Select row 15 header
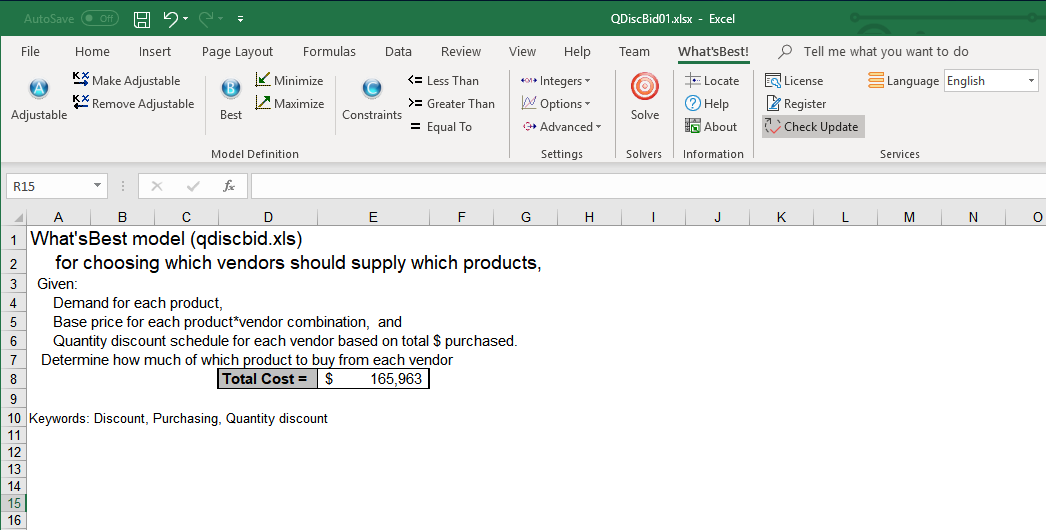This screenshot has height=530, width=1046. point(13,503)
